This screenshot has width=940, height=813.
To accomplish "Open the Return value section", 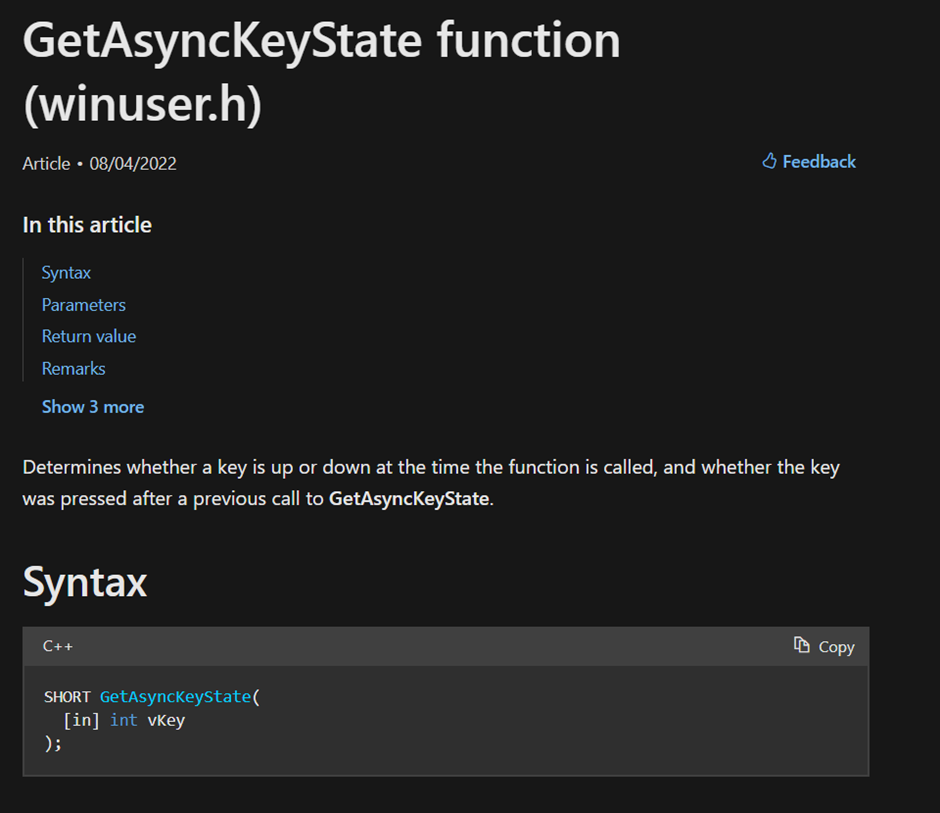I will [x=89, y=336].
